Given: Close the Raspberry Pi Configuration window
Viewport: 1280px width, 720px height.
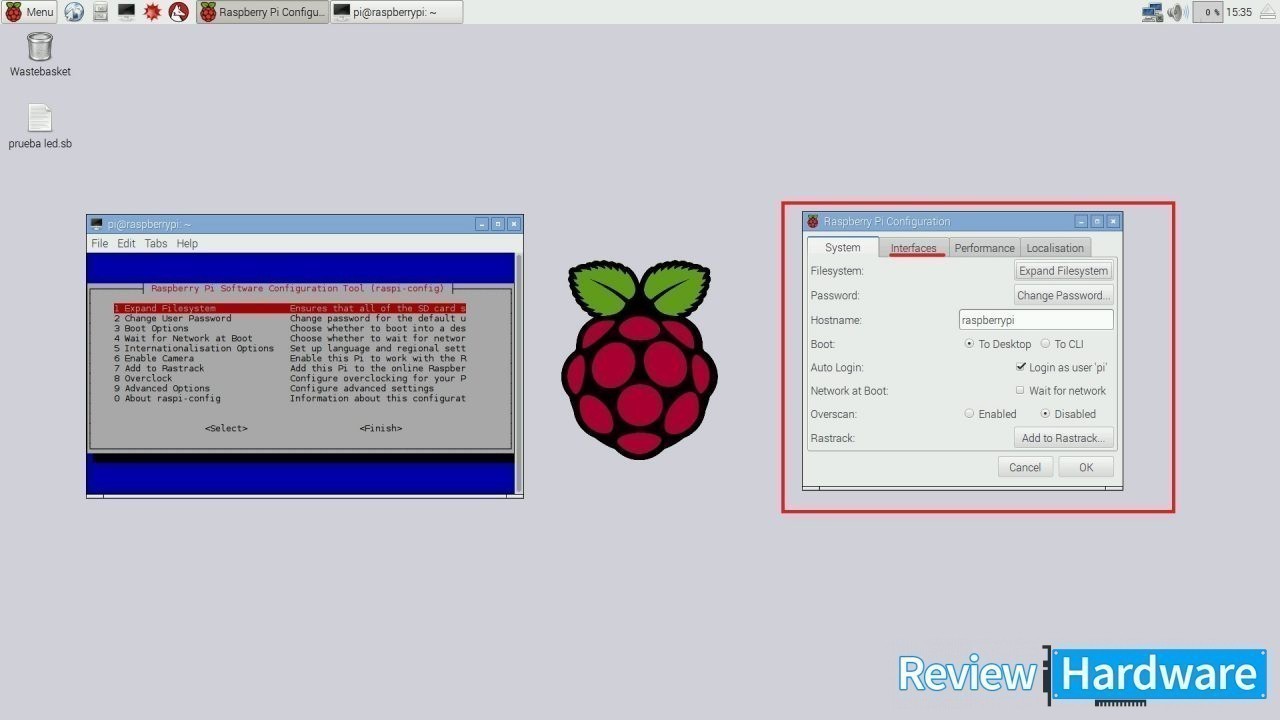Looking at the screenshot, I should 1113,221.
